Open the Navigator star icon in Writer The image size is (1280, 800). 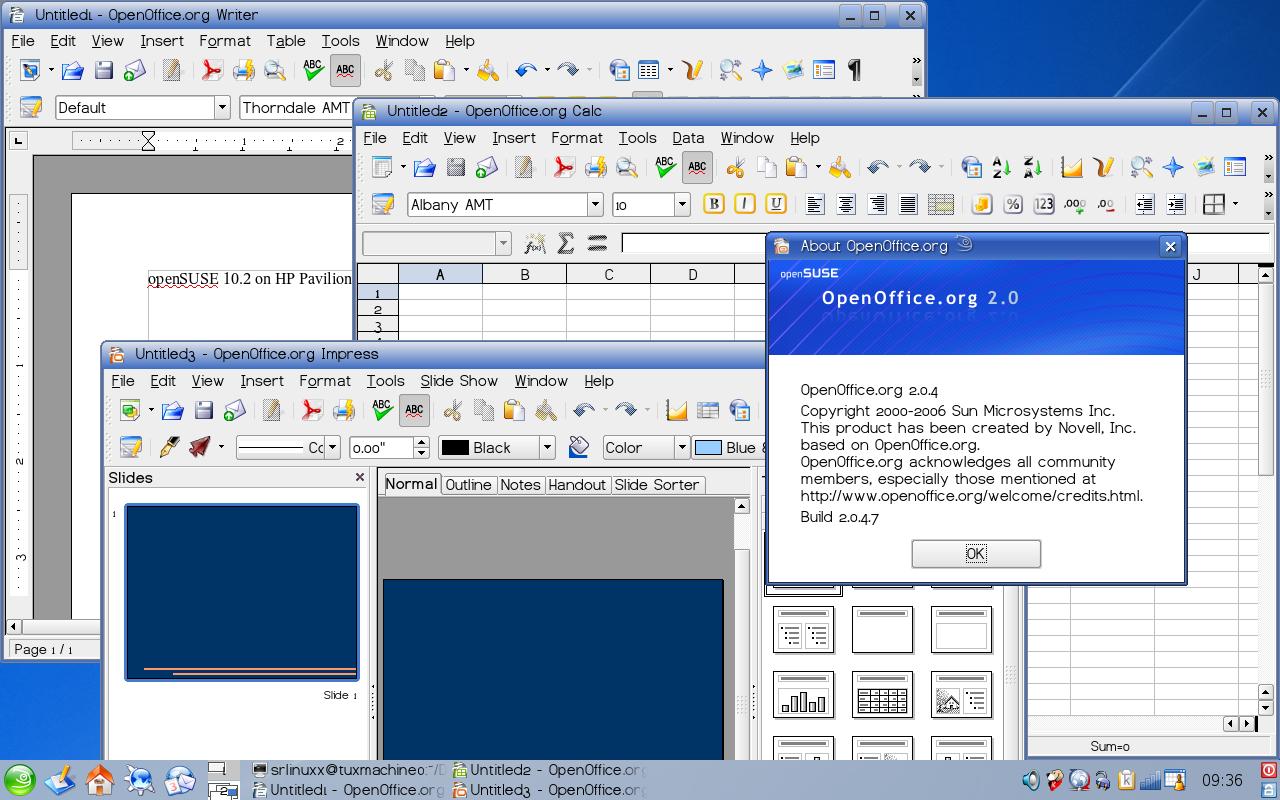pos(762,70)
